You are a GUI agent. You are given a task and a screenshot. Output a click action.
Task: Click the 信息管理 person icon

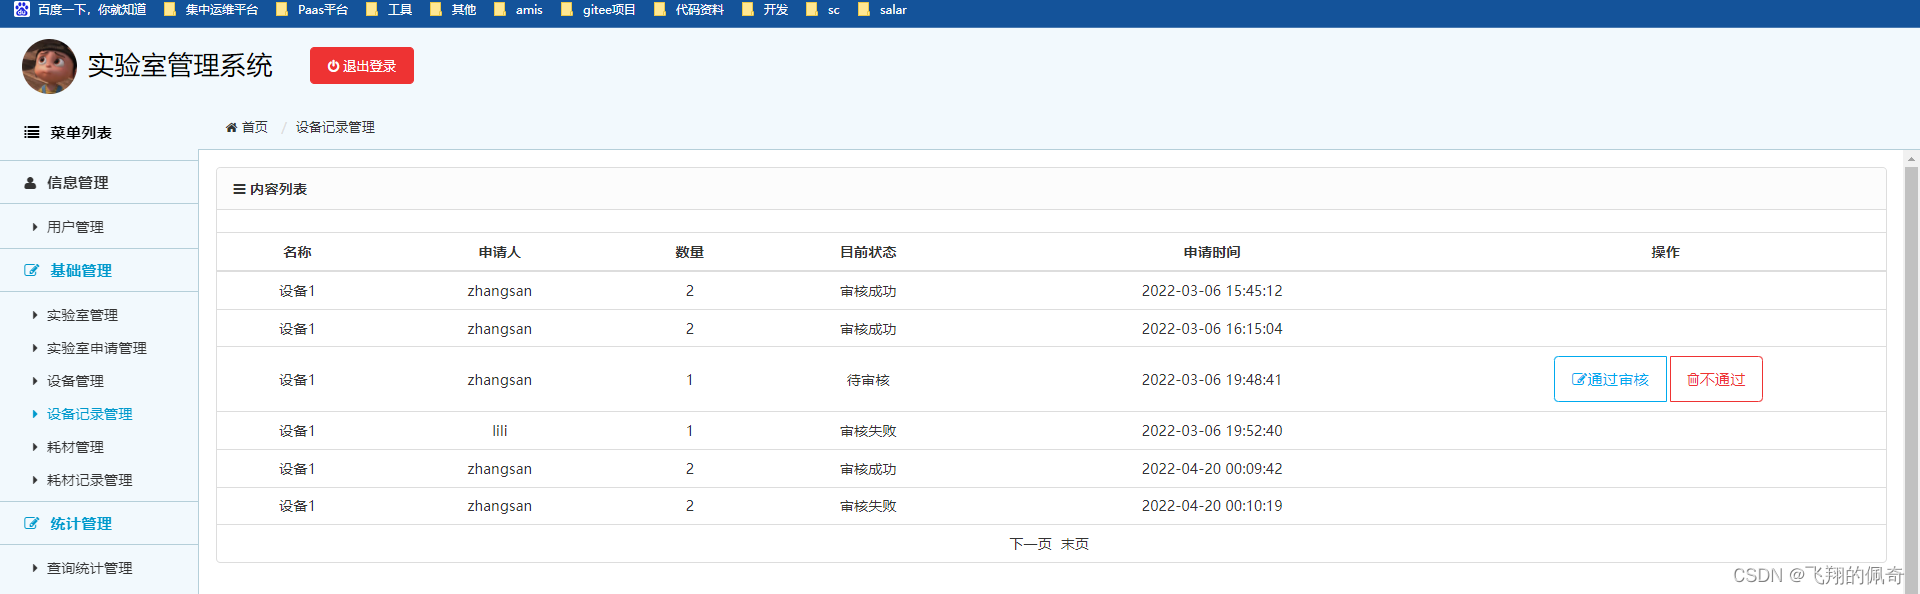click(30, 183)
